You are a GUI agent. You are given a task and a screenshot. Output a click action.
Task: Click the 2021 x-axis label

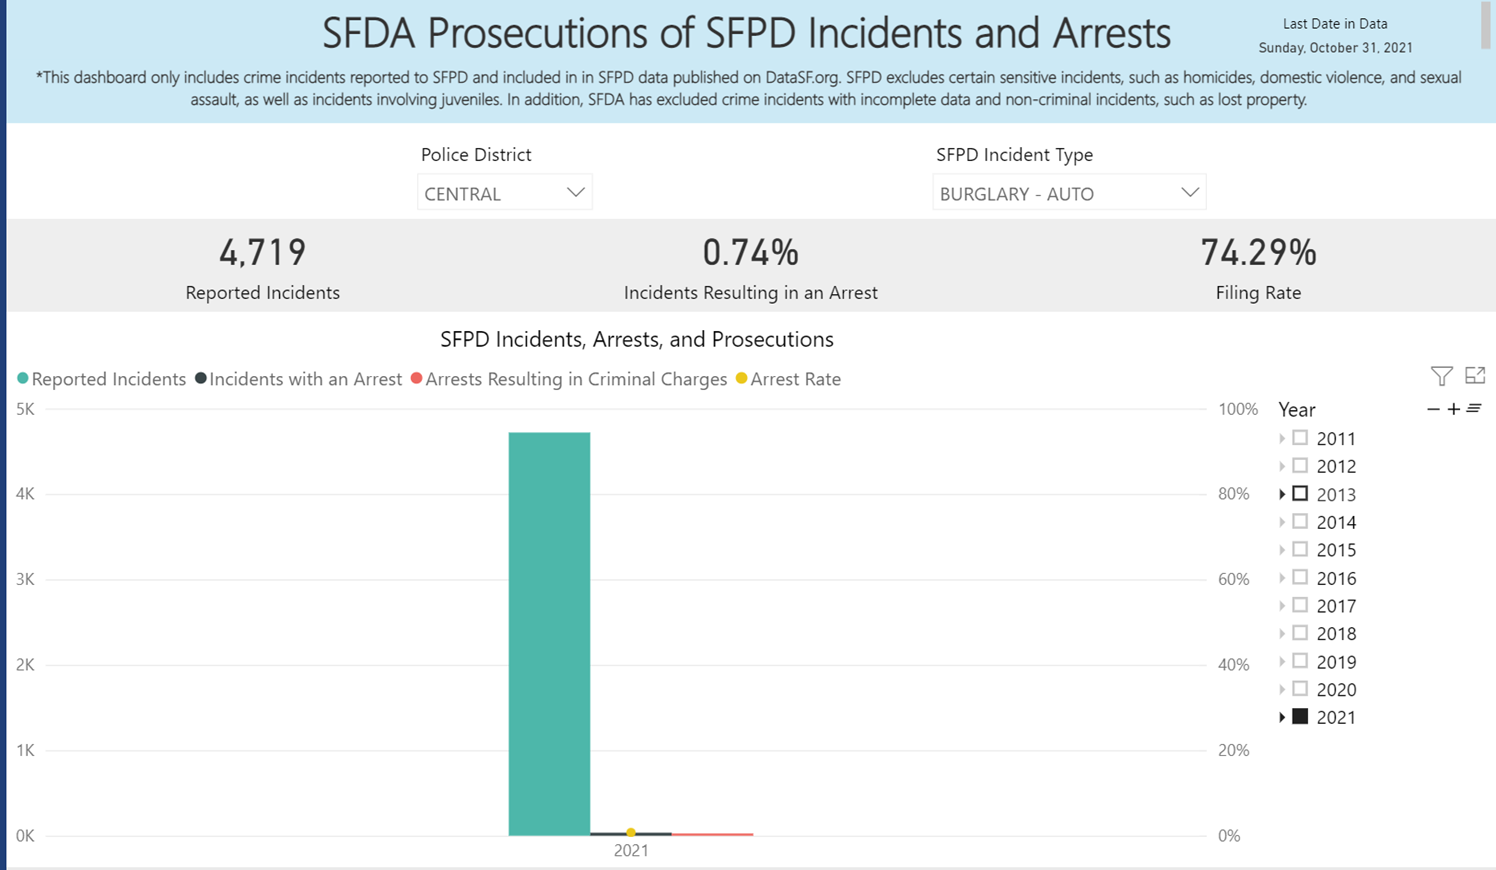click(631, 851)
